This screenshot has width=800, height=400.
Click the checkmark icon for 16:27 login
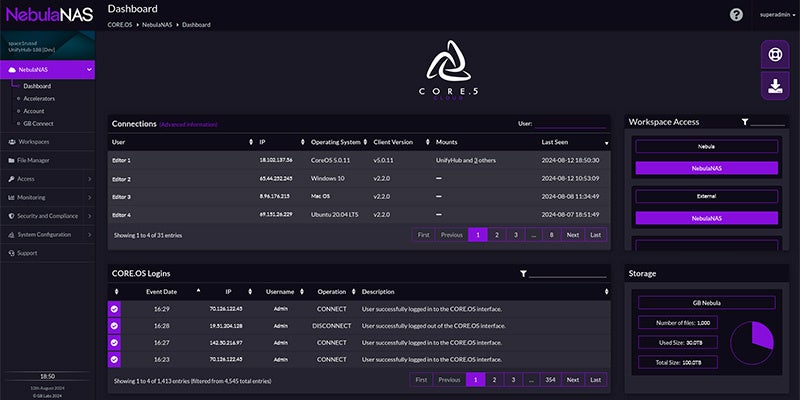[114, 342]
